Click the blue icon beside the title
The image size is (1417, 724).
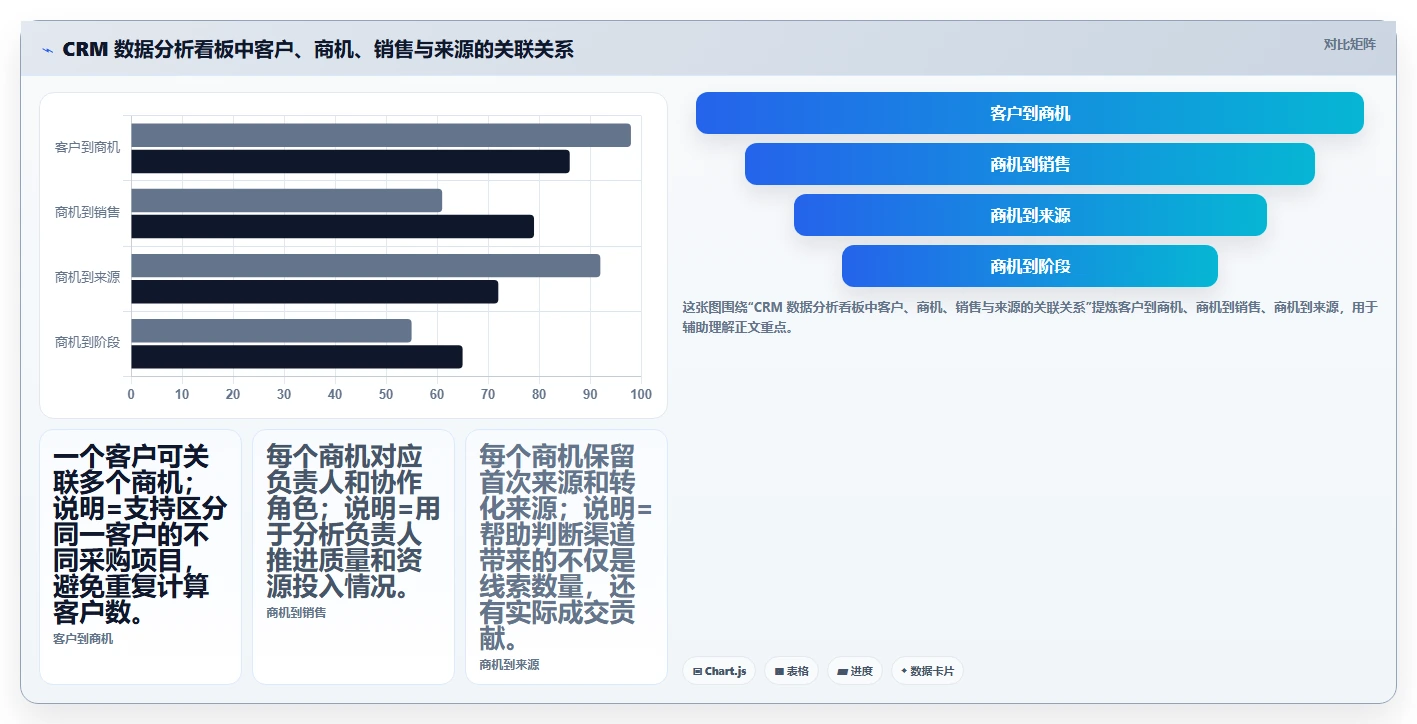(x=47, y=50)
